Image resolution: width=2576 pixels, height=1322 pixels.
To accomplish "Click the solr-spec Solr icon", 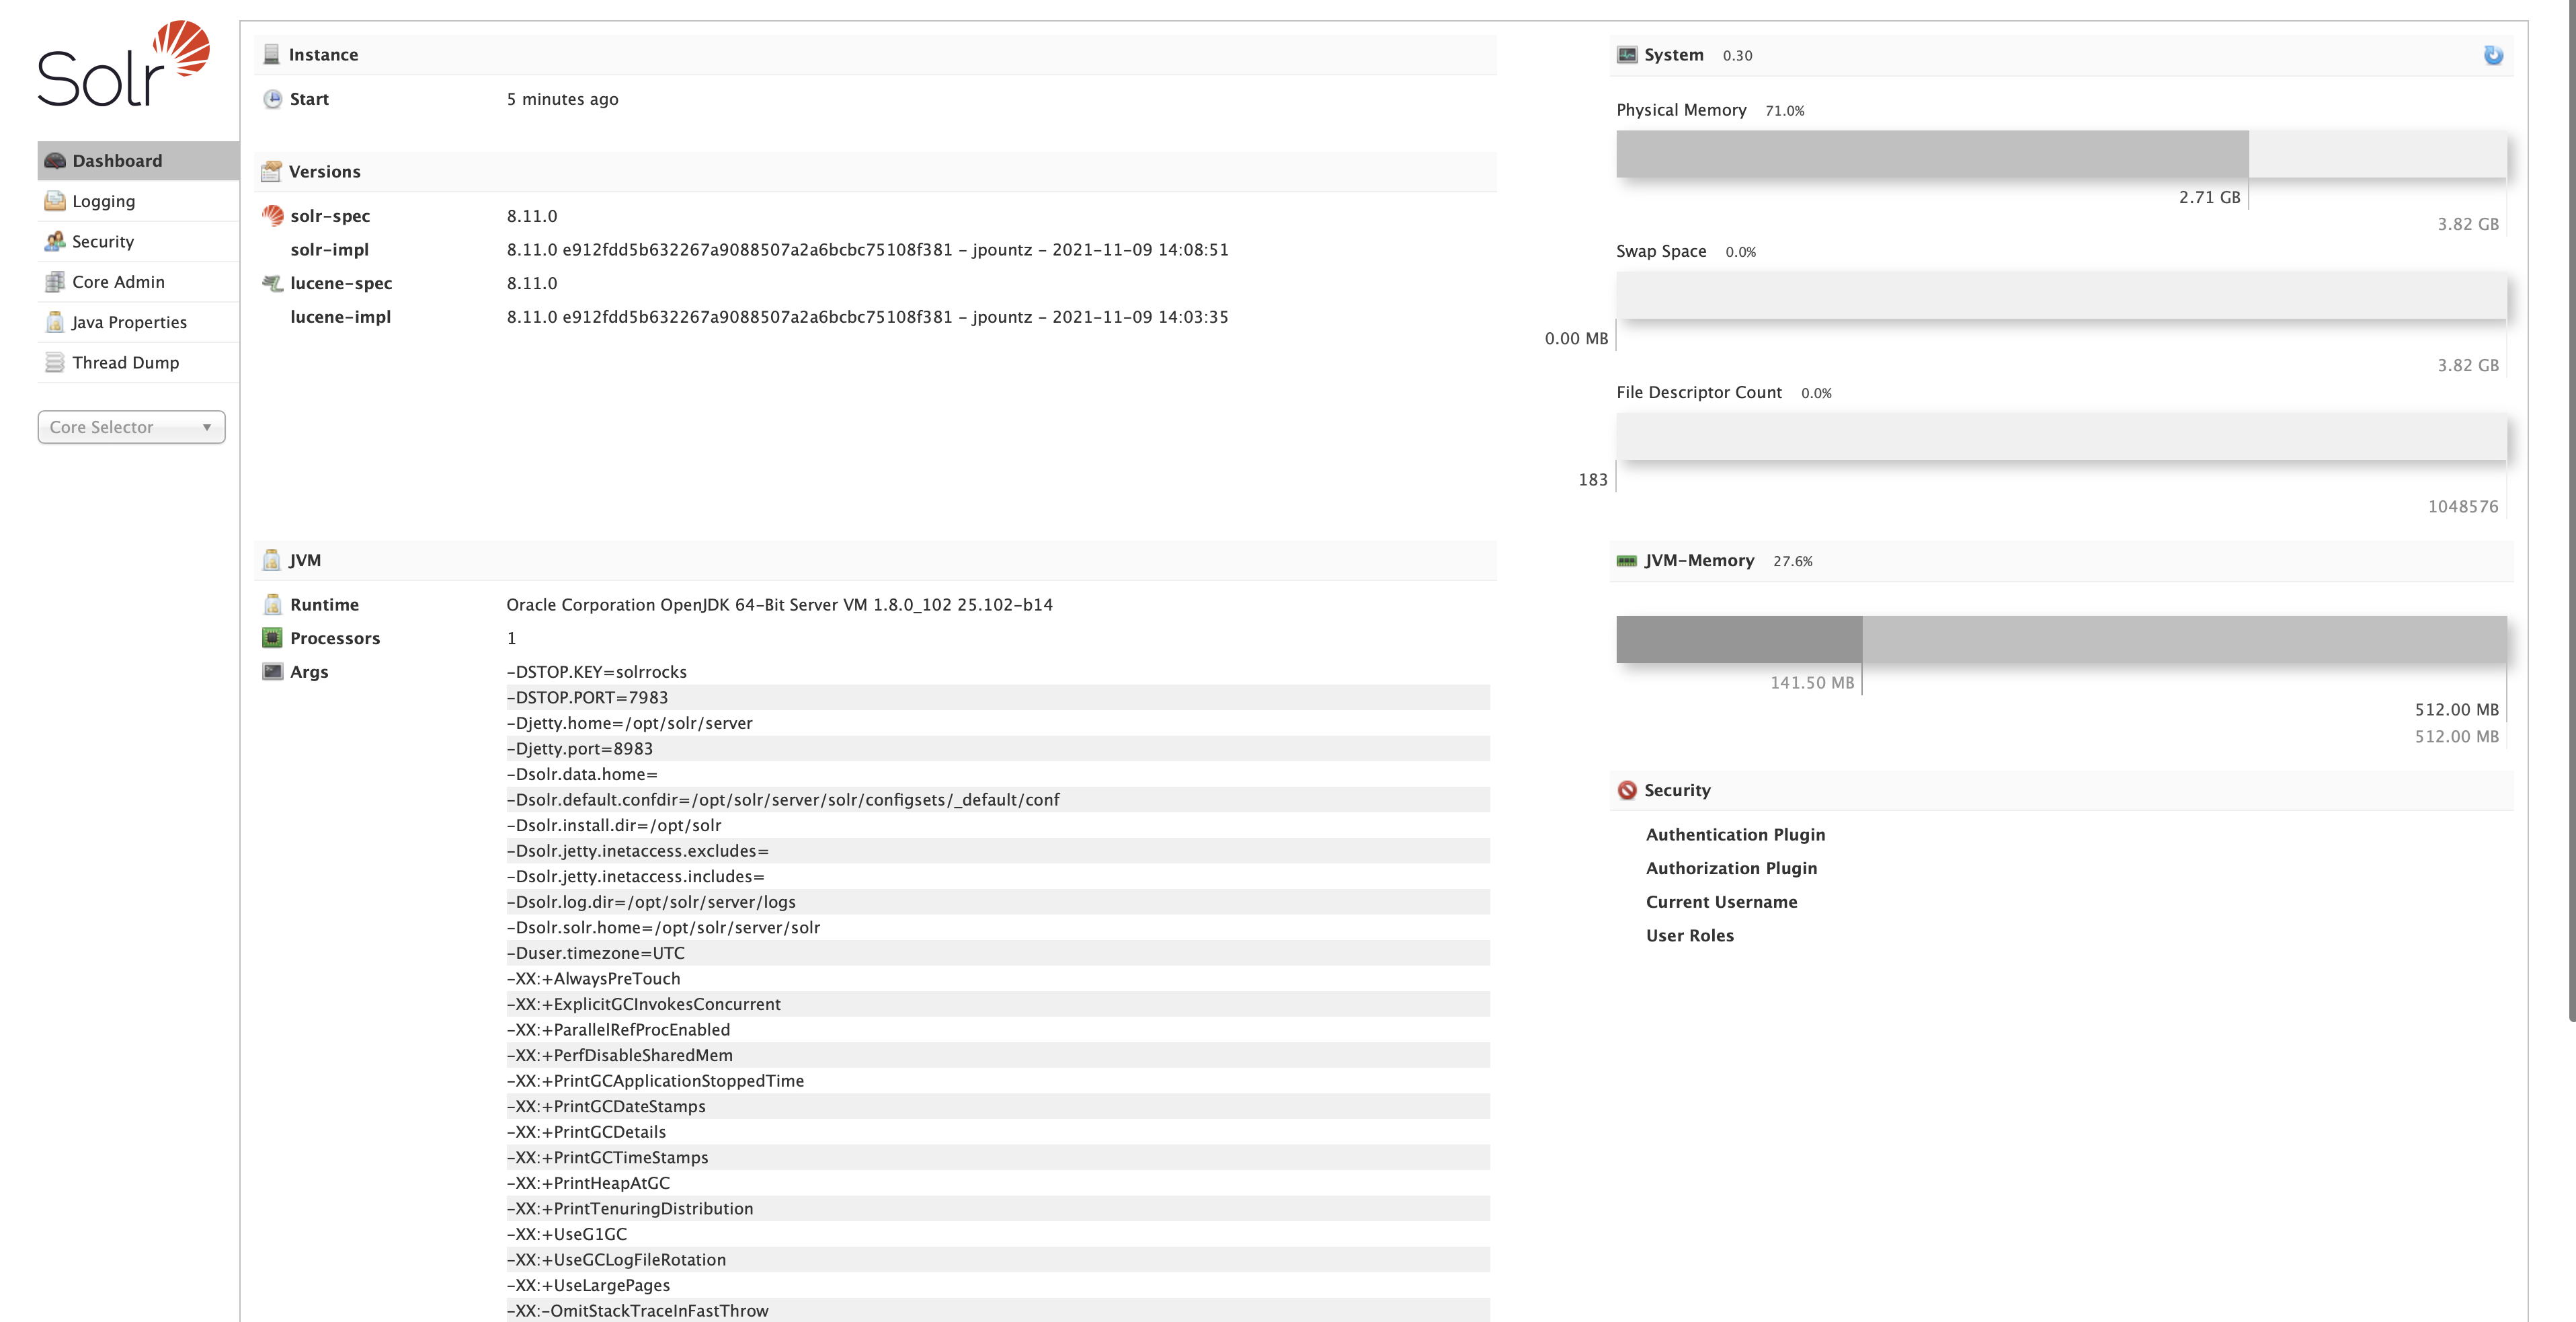I will tap(272, 215).
